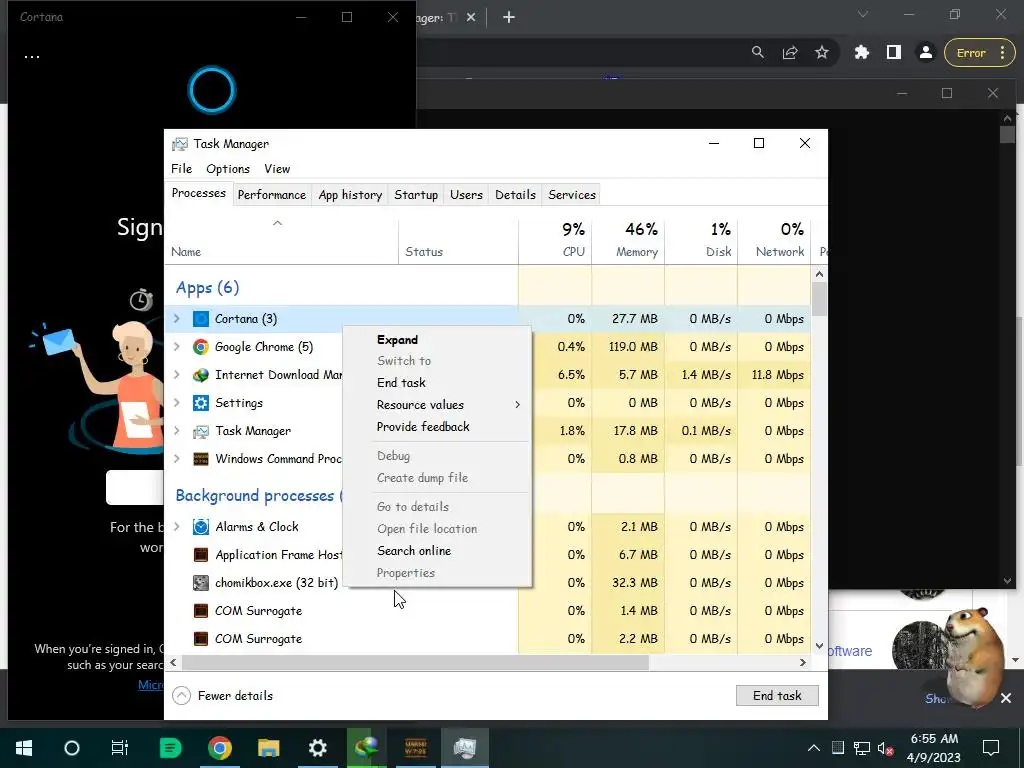
Task: Click the Chrome share page icon
Action: pyautogui.click(x=790, y=53)
